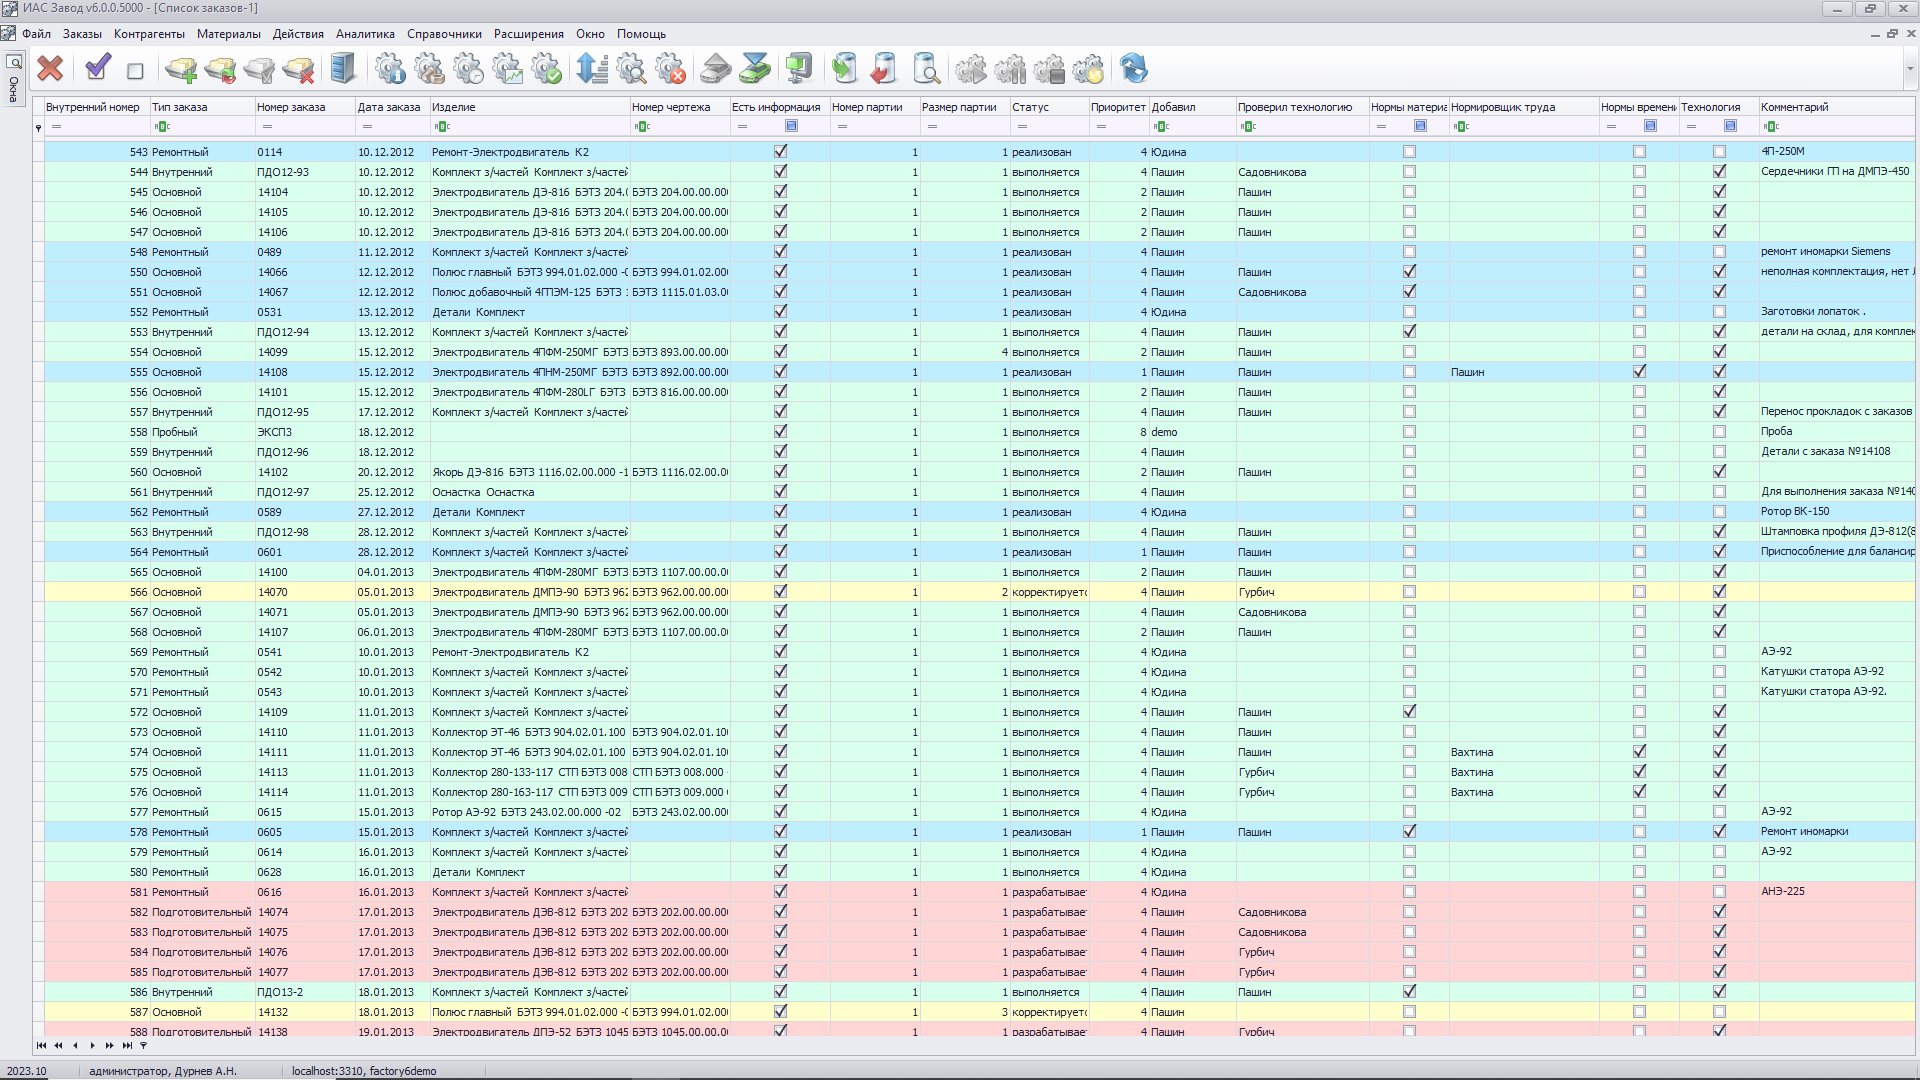
Task: Click the gear icon with green checkmark
Action: [x=547, y=69]
